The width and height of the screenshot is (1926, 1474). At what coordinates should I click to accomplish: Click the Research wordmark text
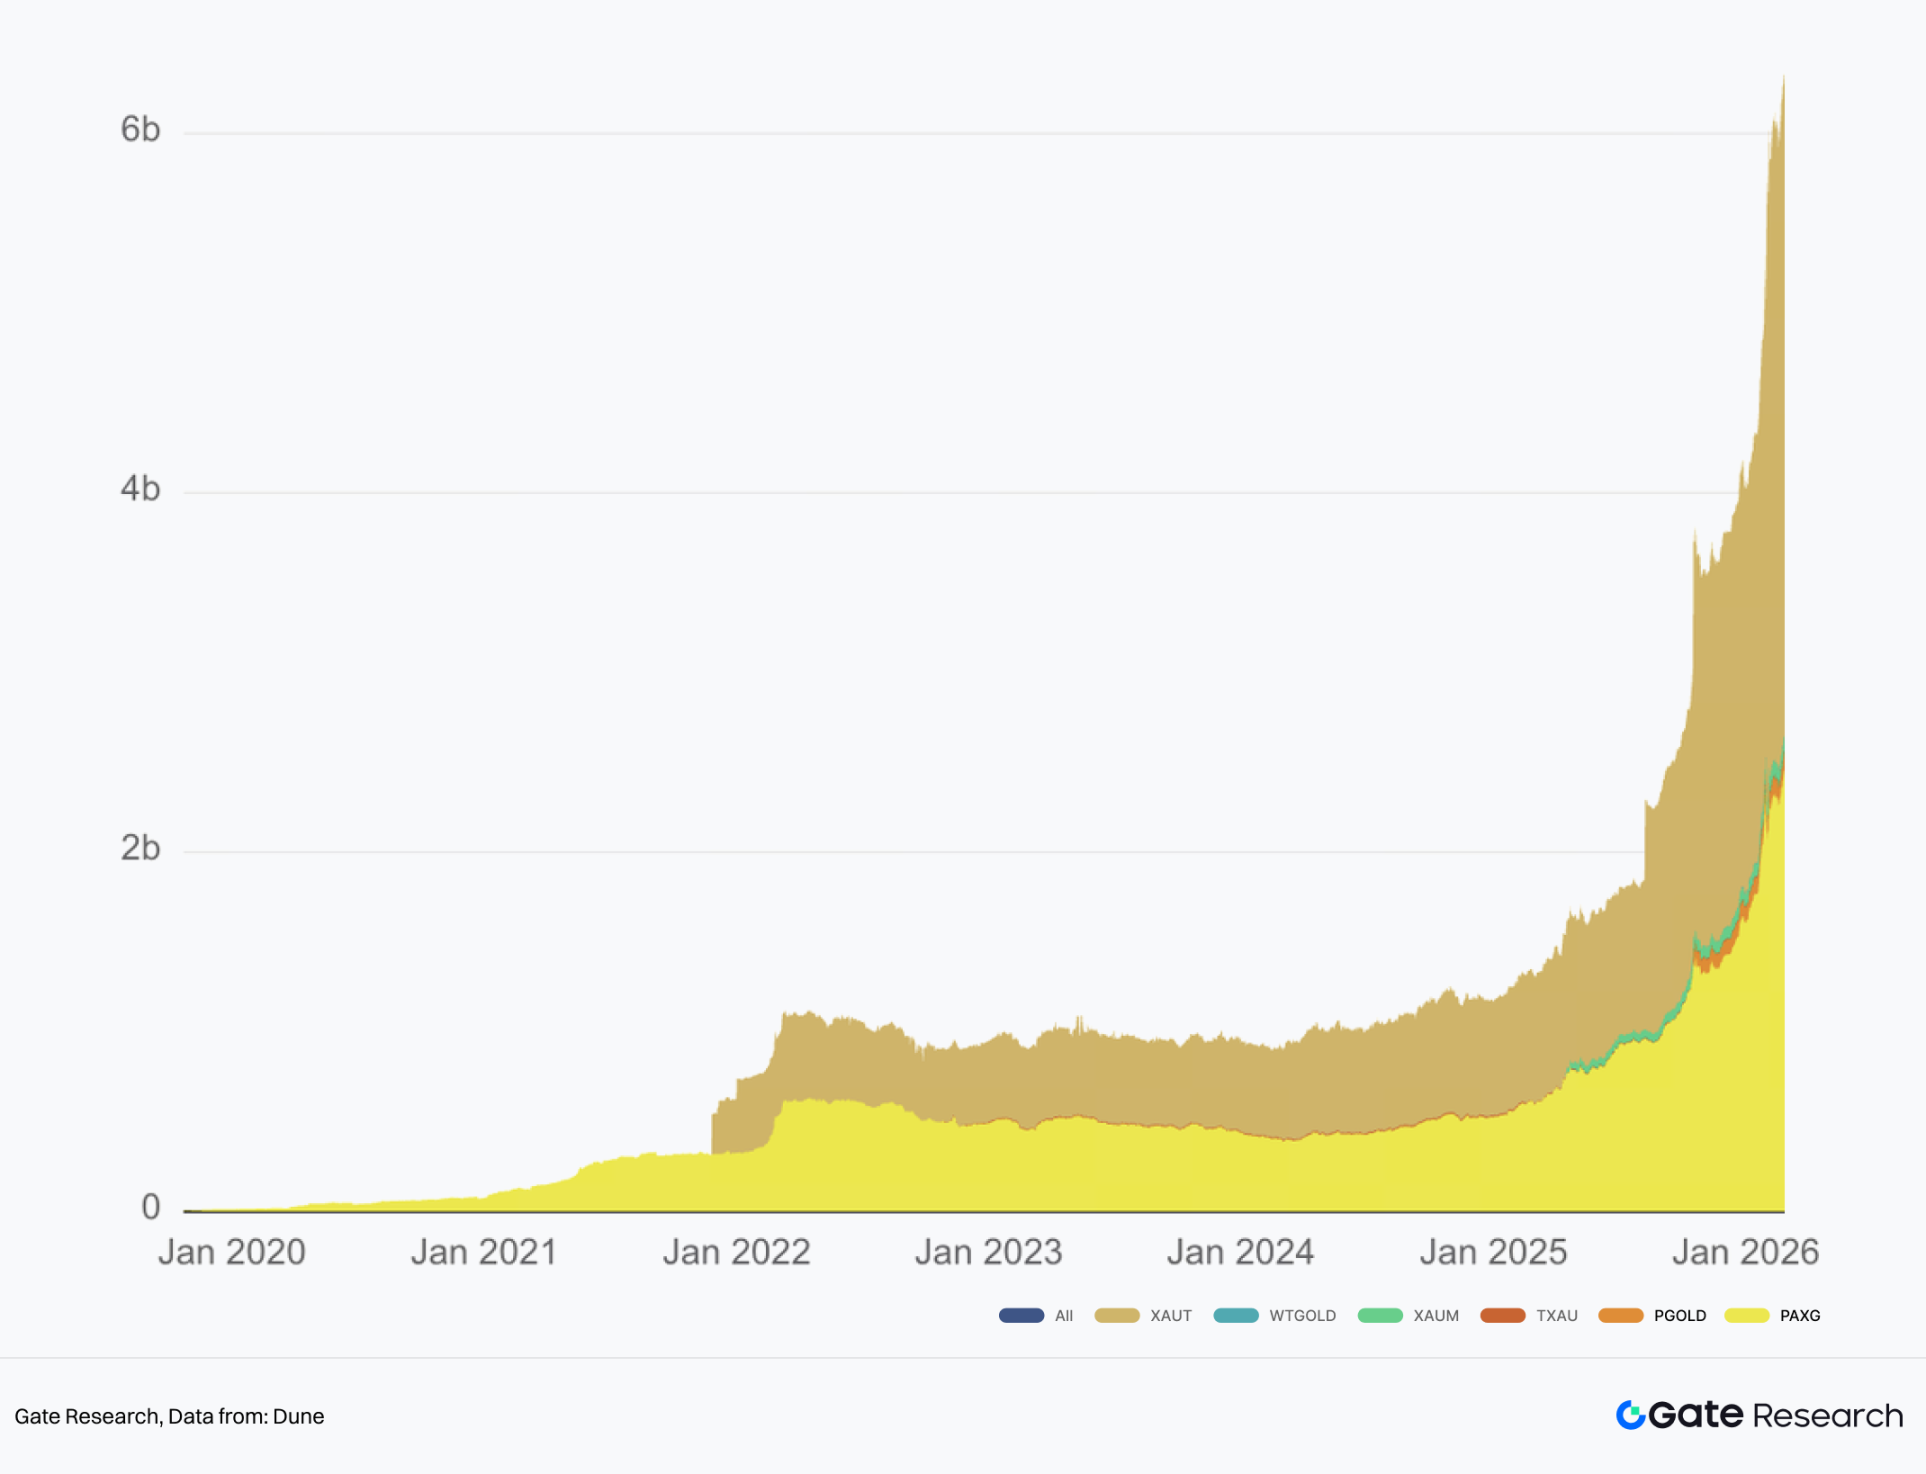tap(1827, 1415)
